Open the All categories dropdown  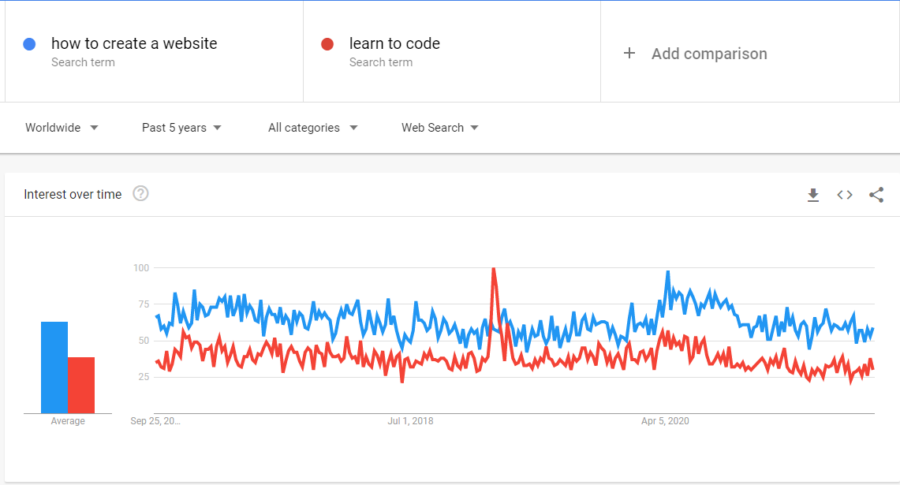point(313,128)
